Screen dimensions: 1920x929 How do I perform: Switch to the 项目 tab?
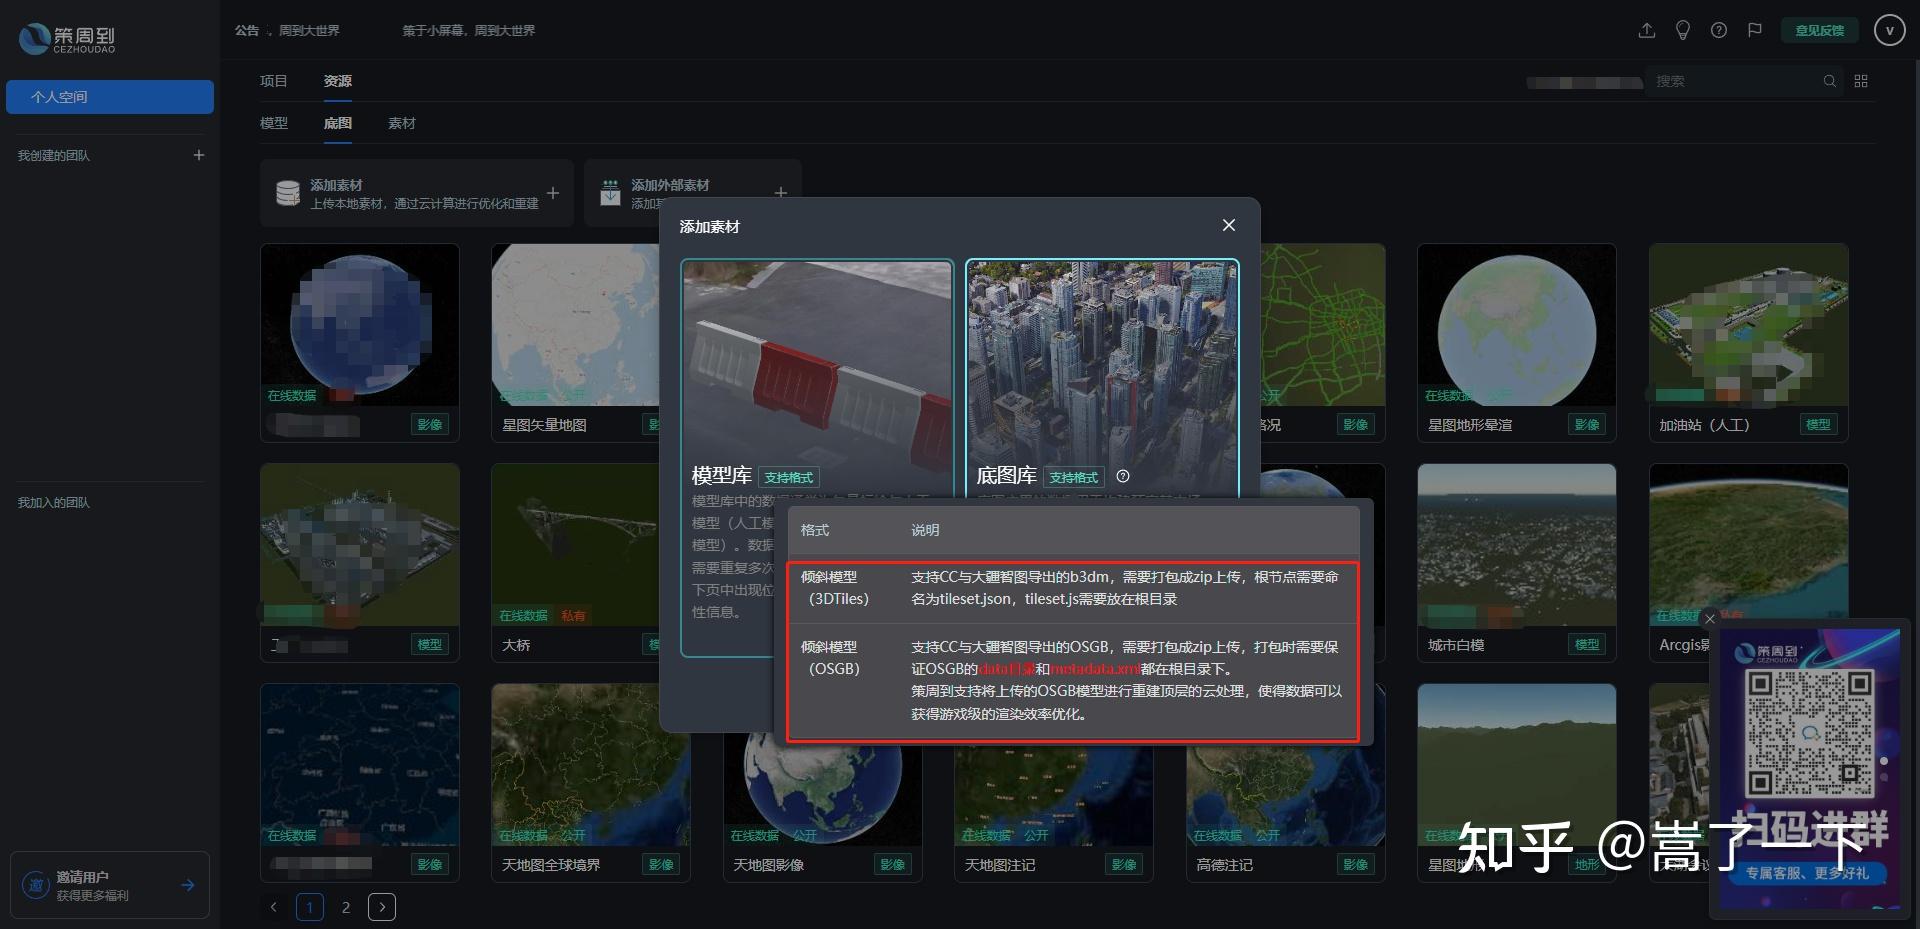[x=273, y=80]
